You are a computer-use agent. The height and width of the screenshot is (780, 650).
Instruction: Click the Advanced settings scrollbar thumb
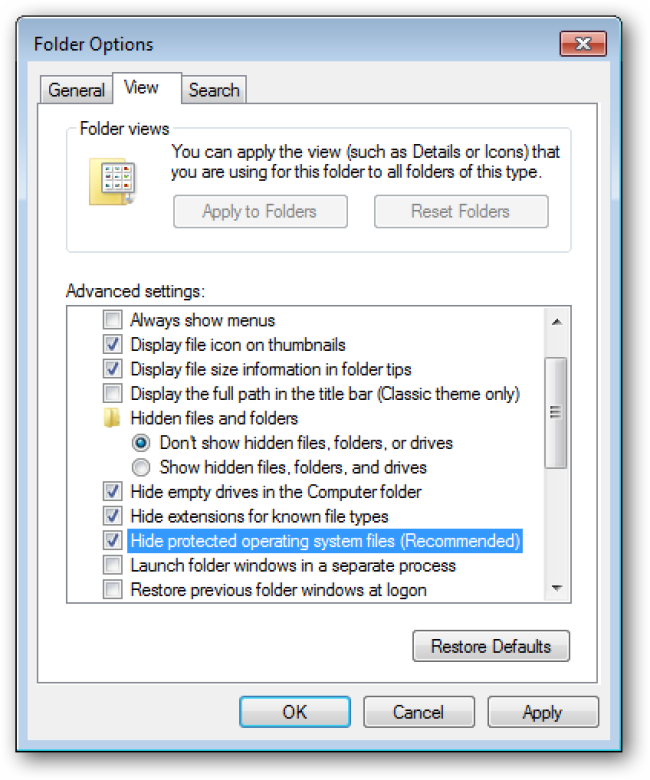(x=556, y=412)
